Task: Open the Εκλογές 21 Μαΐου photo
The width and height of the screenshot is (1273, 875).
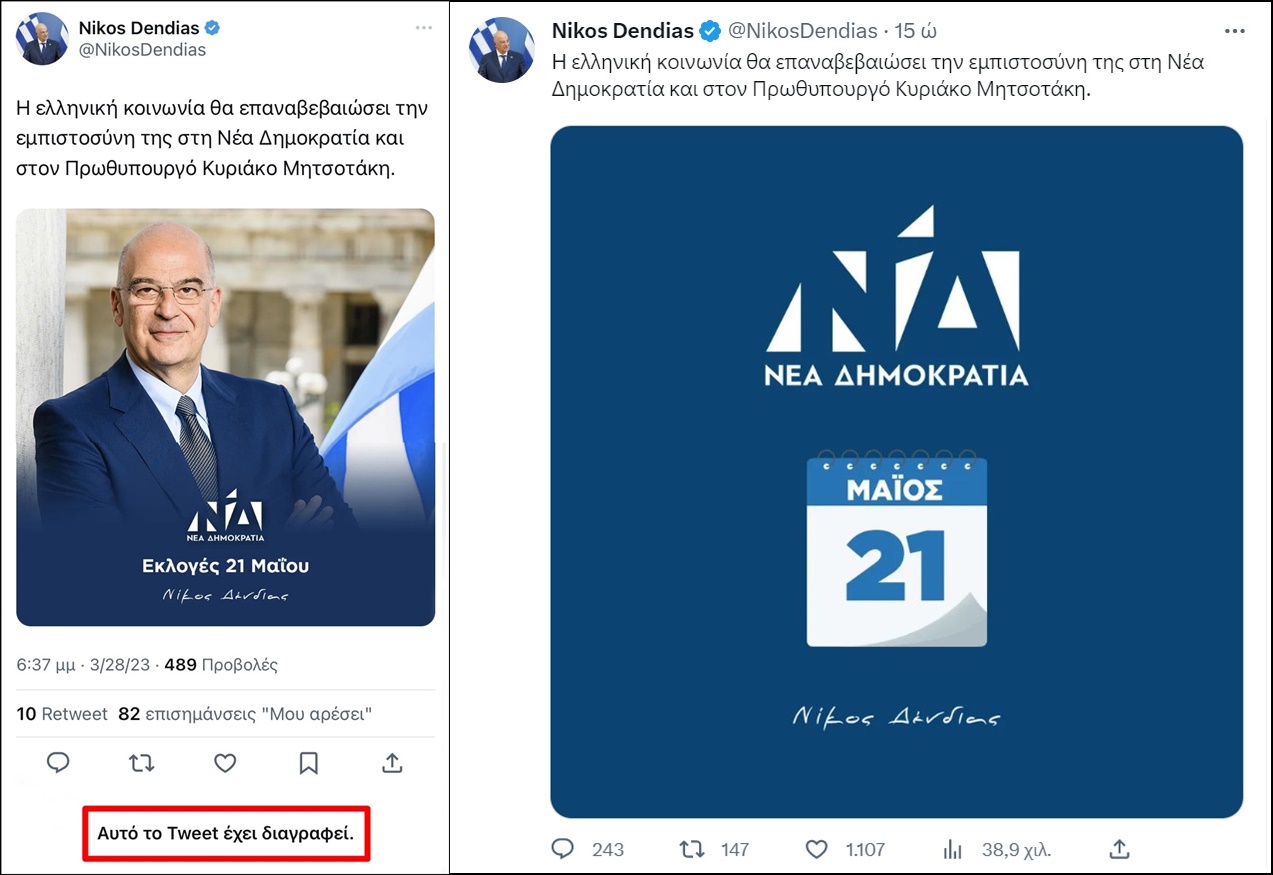Action: tap(225, 417)
